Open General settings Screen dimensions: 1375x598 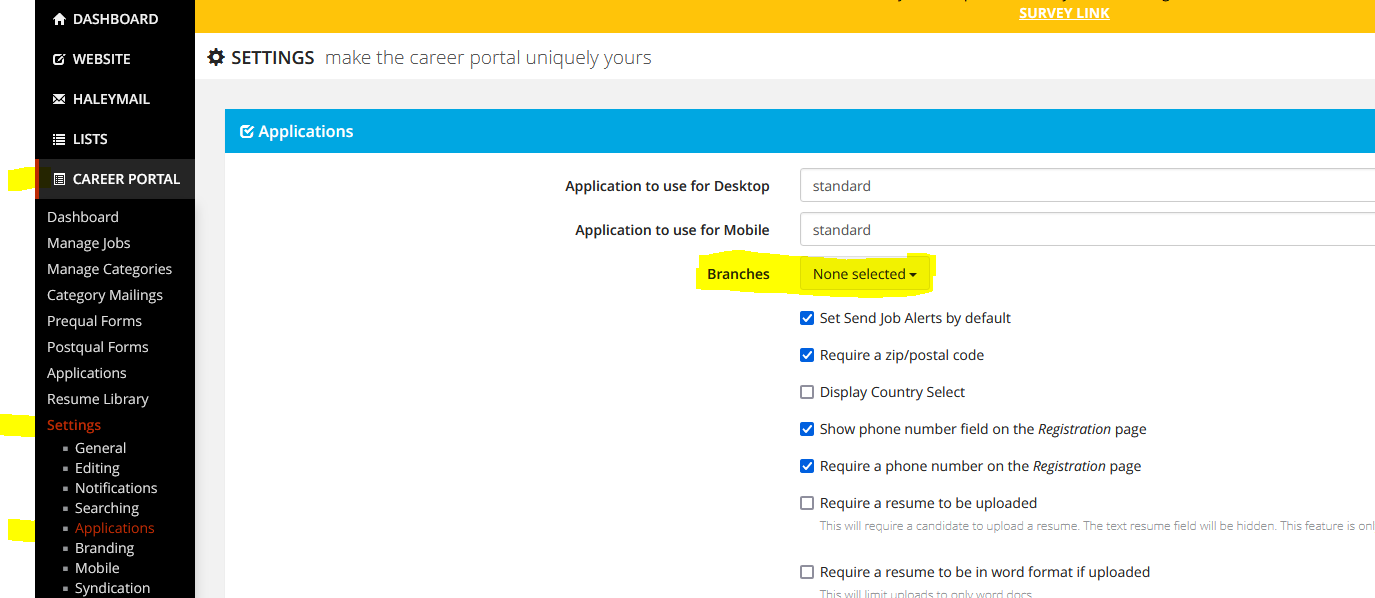point(101,448)
